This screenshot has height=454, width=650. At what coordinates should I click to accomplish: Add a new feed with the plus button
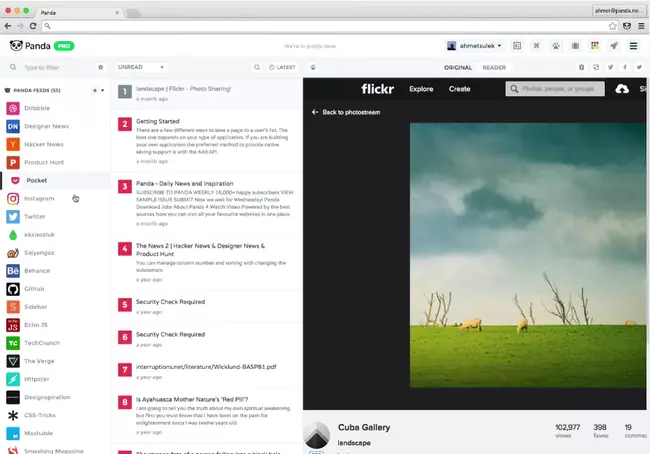click(95, 90)
